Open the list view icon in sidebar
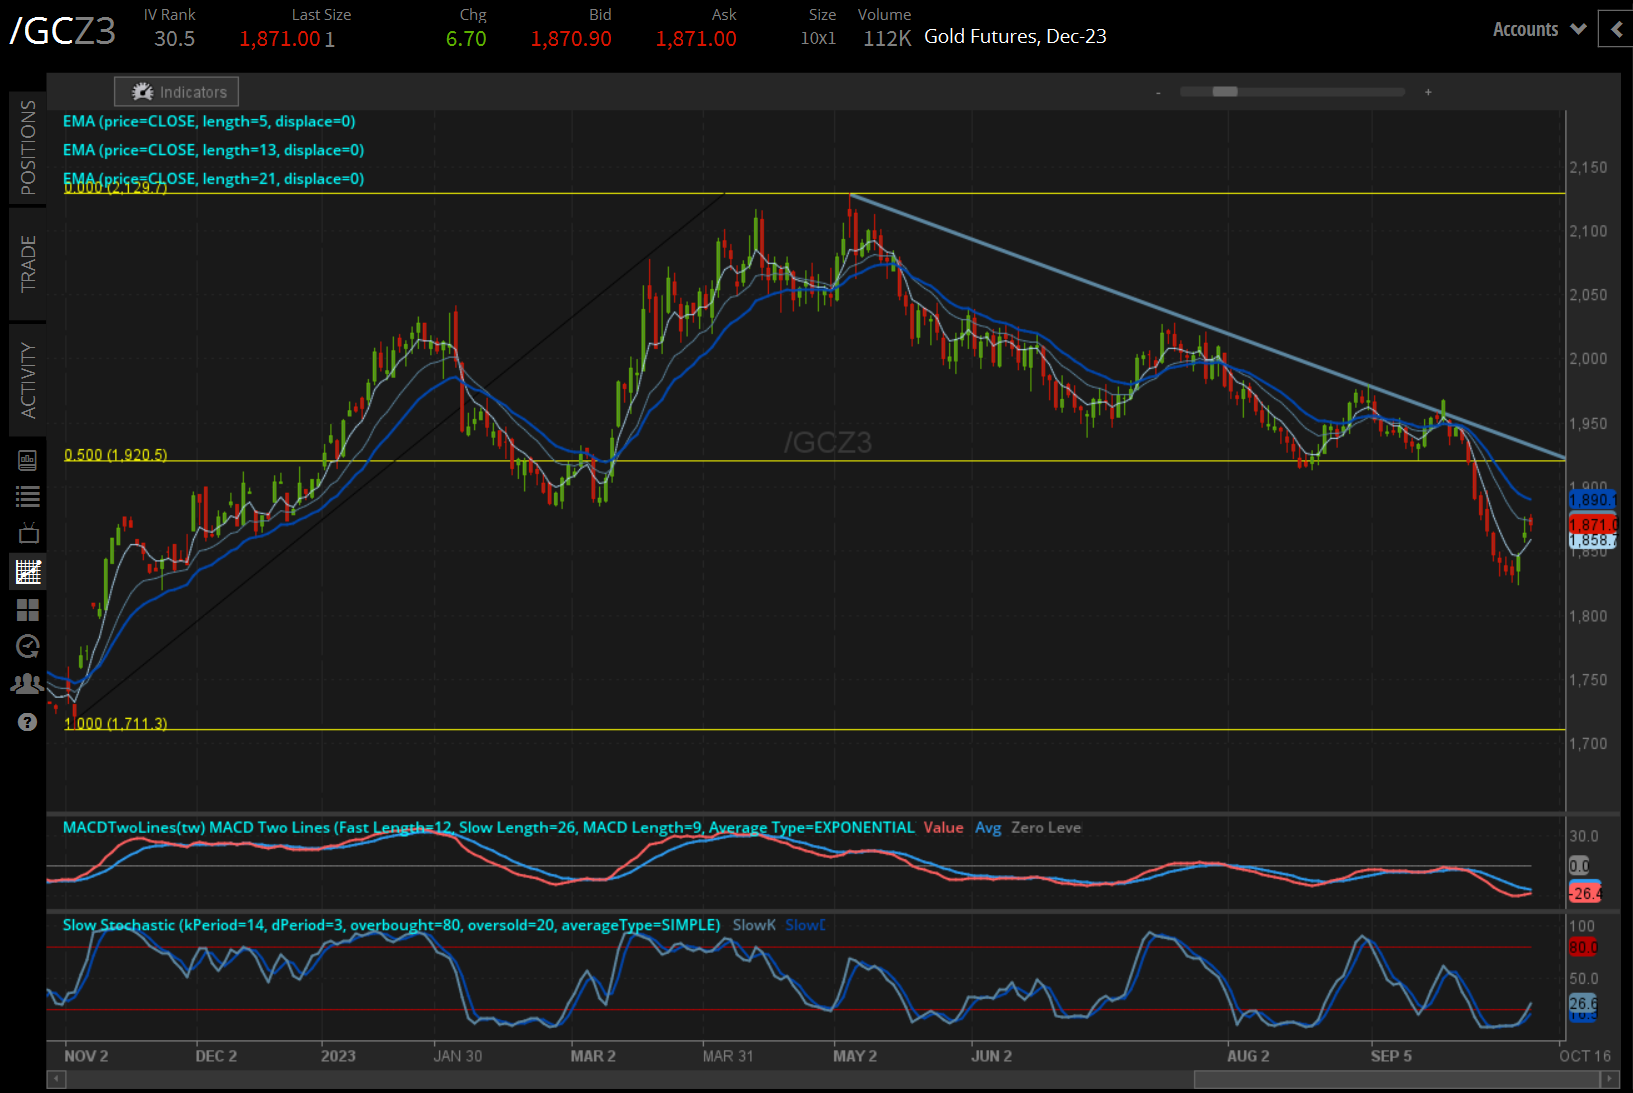 coord(27,496)
